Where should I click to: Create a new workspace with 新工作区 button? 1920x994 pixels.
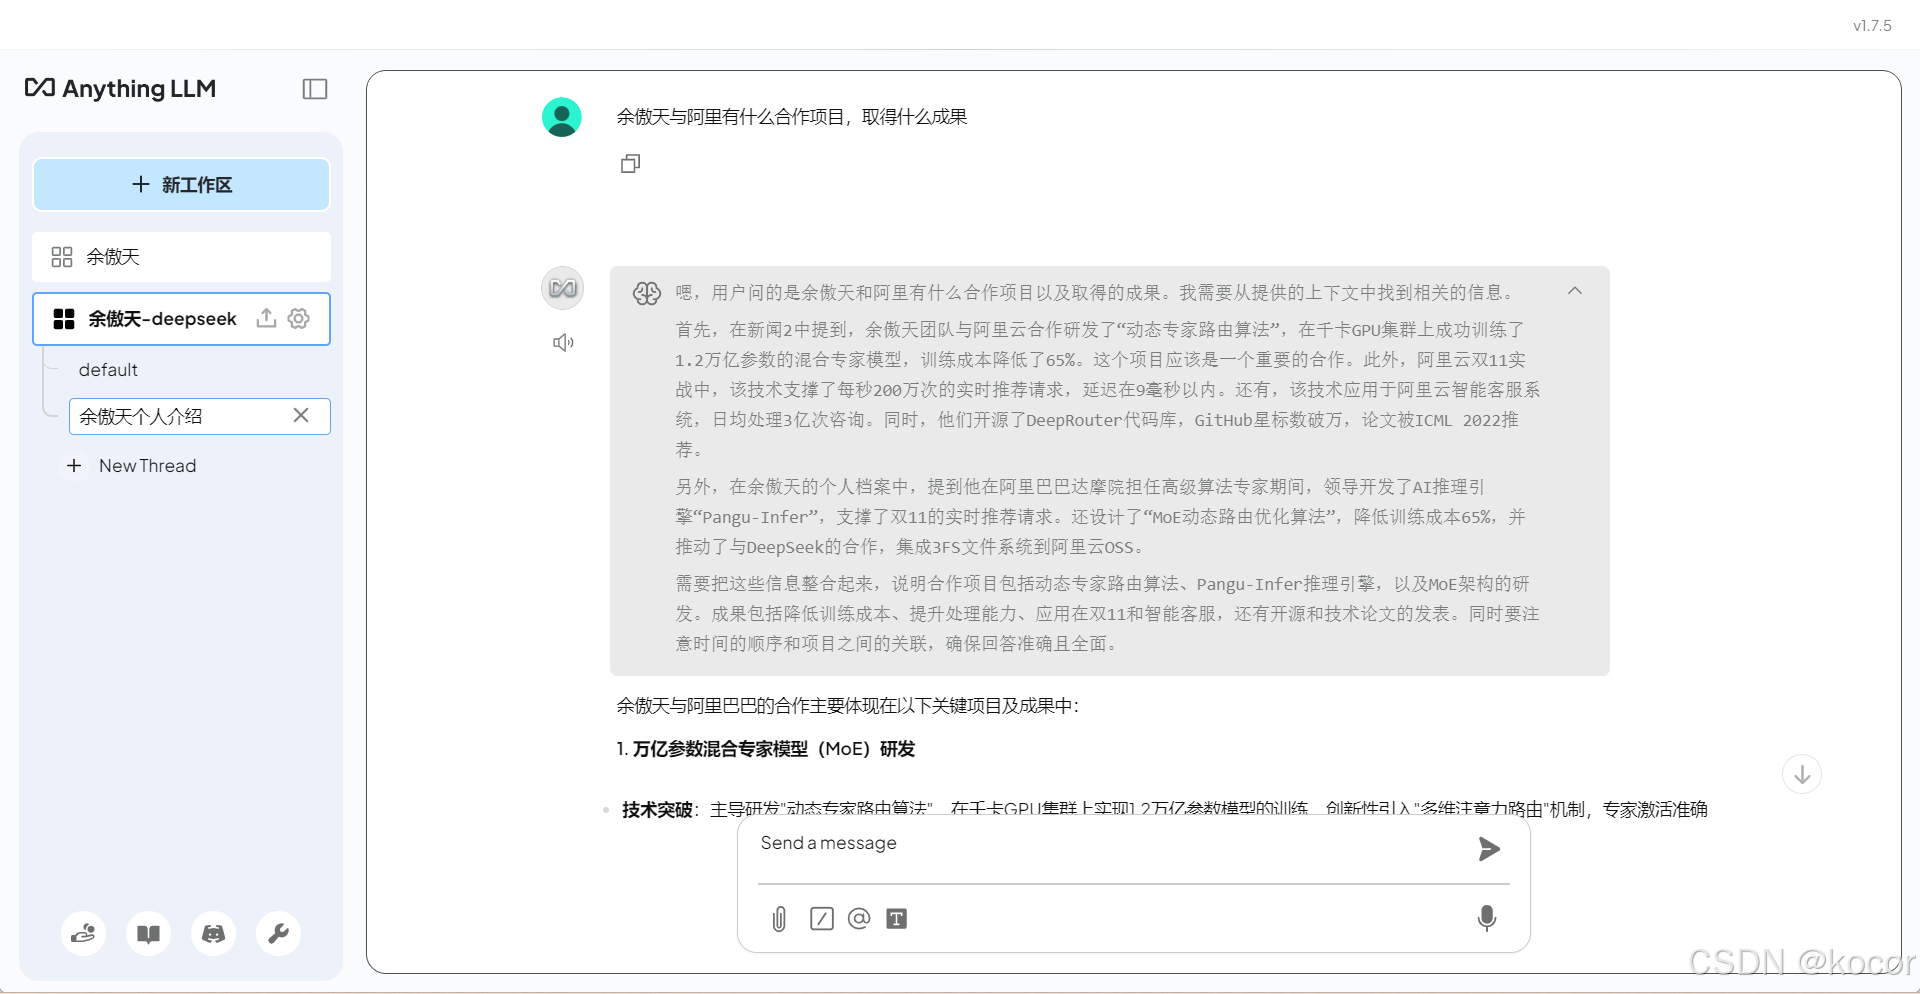point(181,184)
